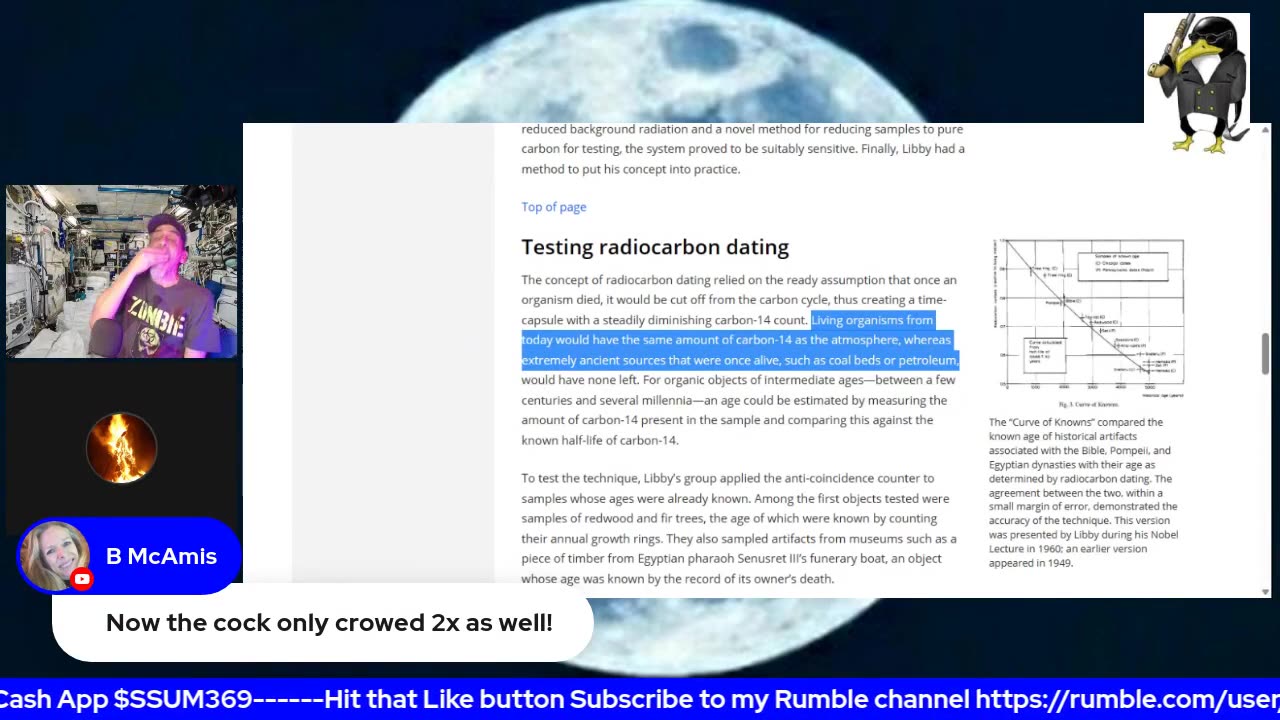Click the 'B McAmis' name label
The image size is (1280, 720).
click(161, 556)
